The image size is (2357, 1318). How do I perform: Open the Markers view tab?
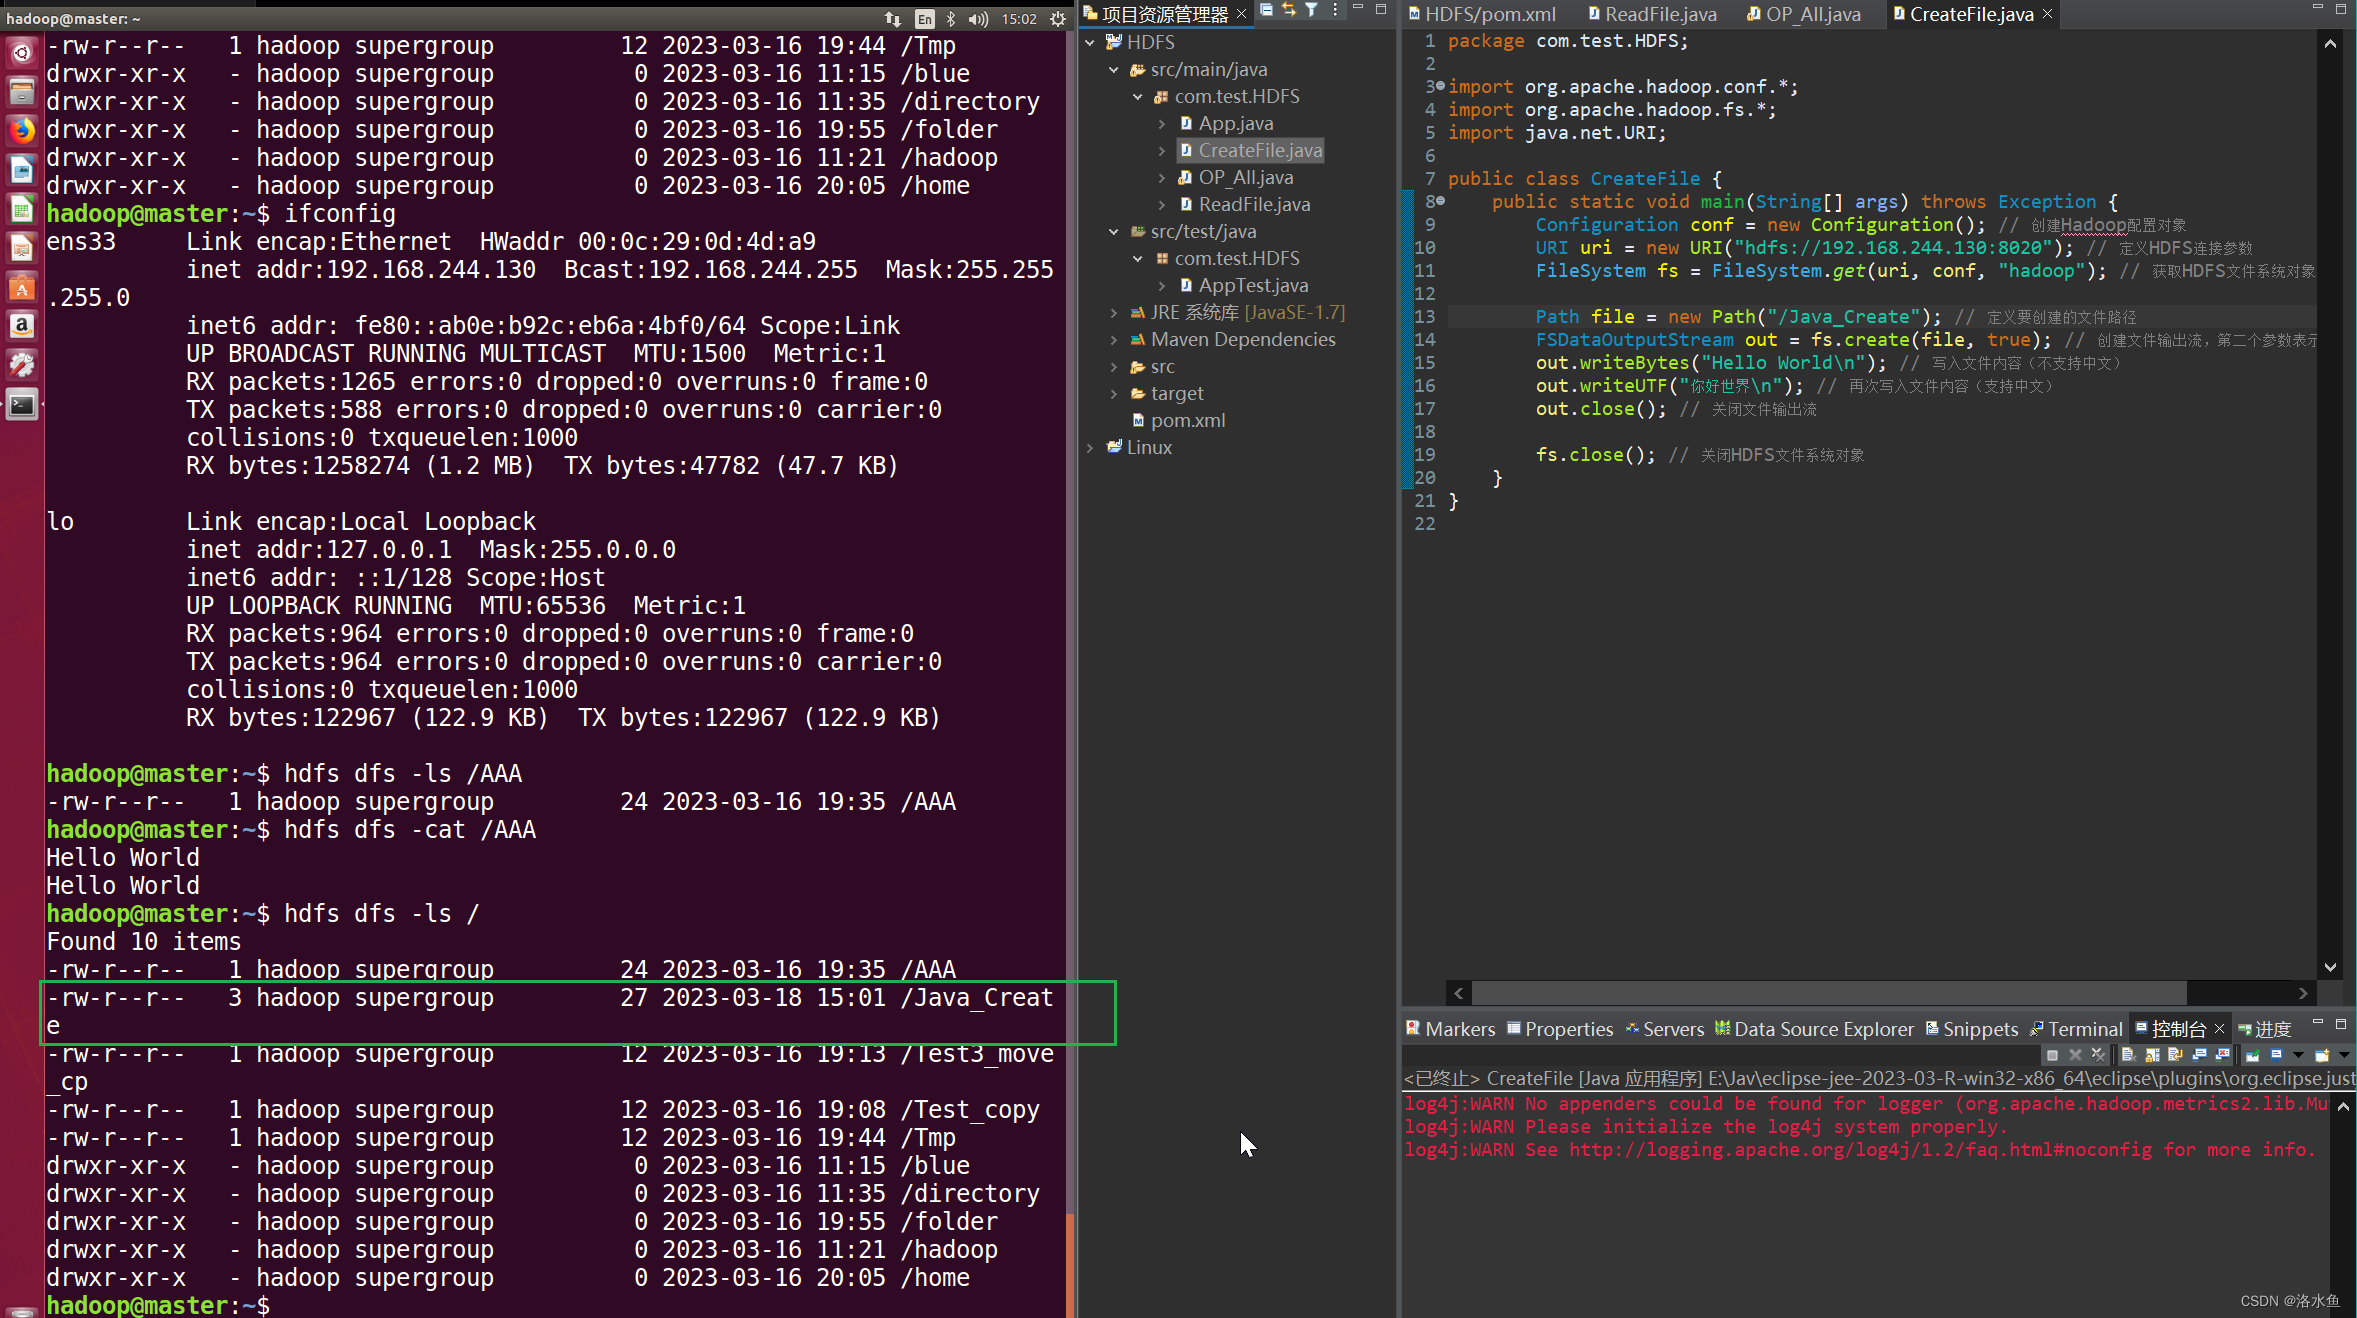click(x=1450, y=1029)
